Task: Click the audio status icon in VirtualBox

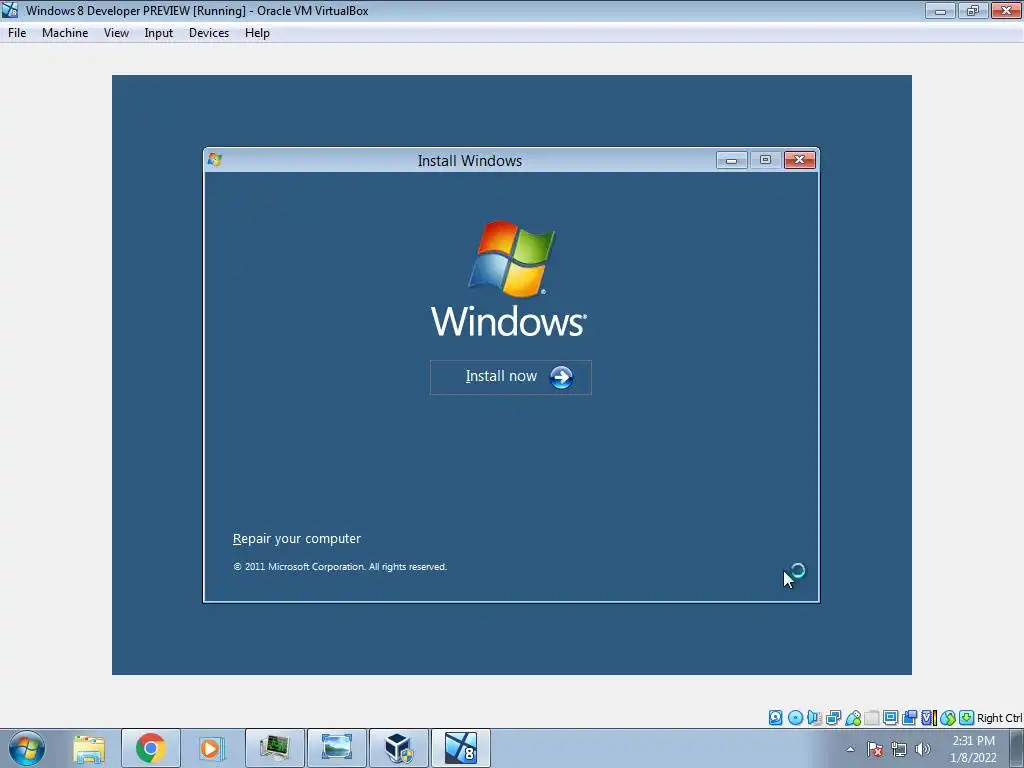Action: pyautogui.click(x=814, y=718)
